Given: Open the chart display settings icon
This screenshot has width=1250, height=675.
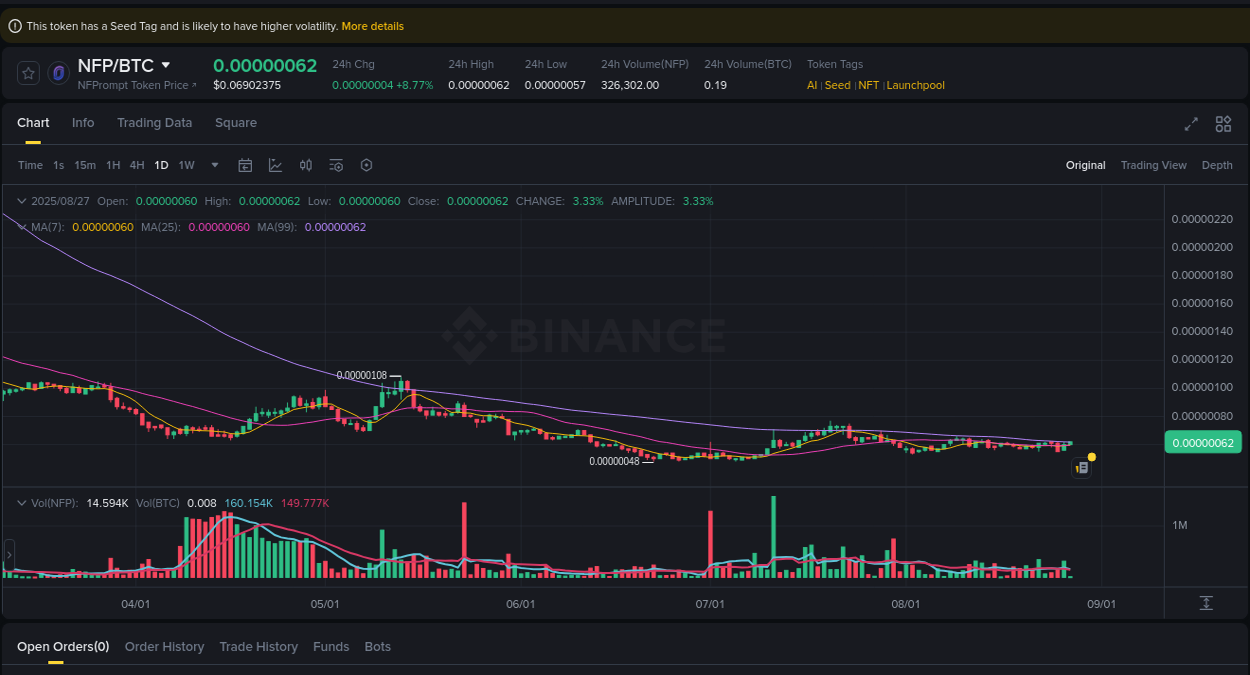Looking at the screenshot, I should [x=336, y=165].
